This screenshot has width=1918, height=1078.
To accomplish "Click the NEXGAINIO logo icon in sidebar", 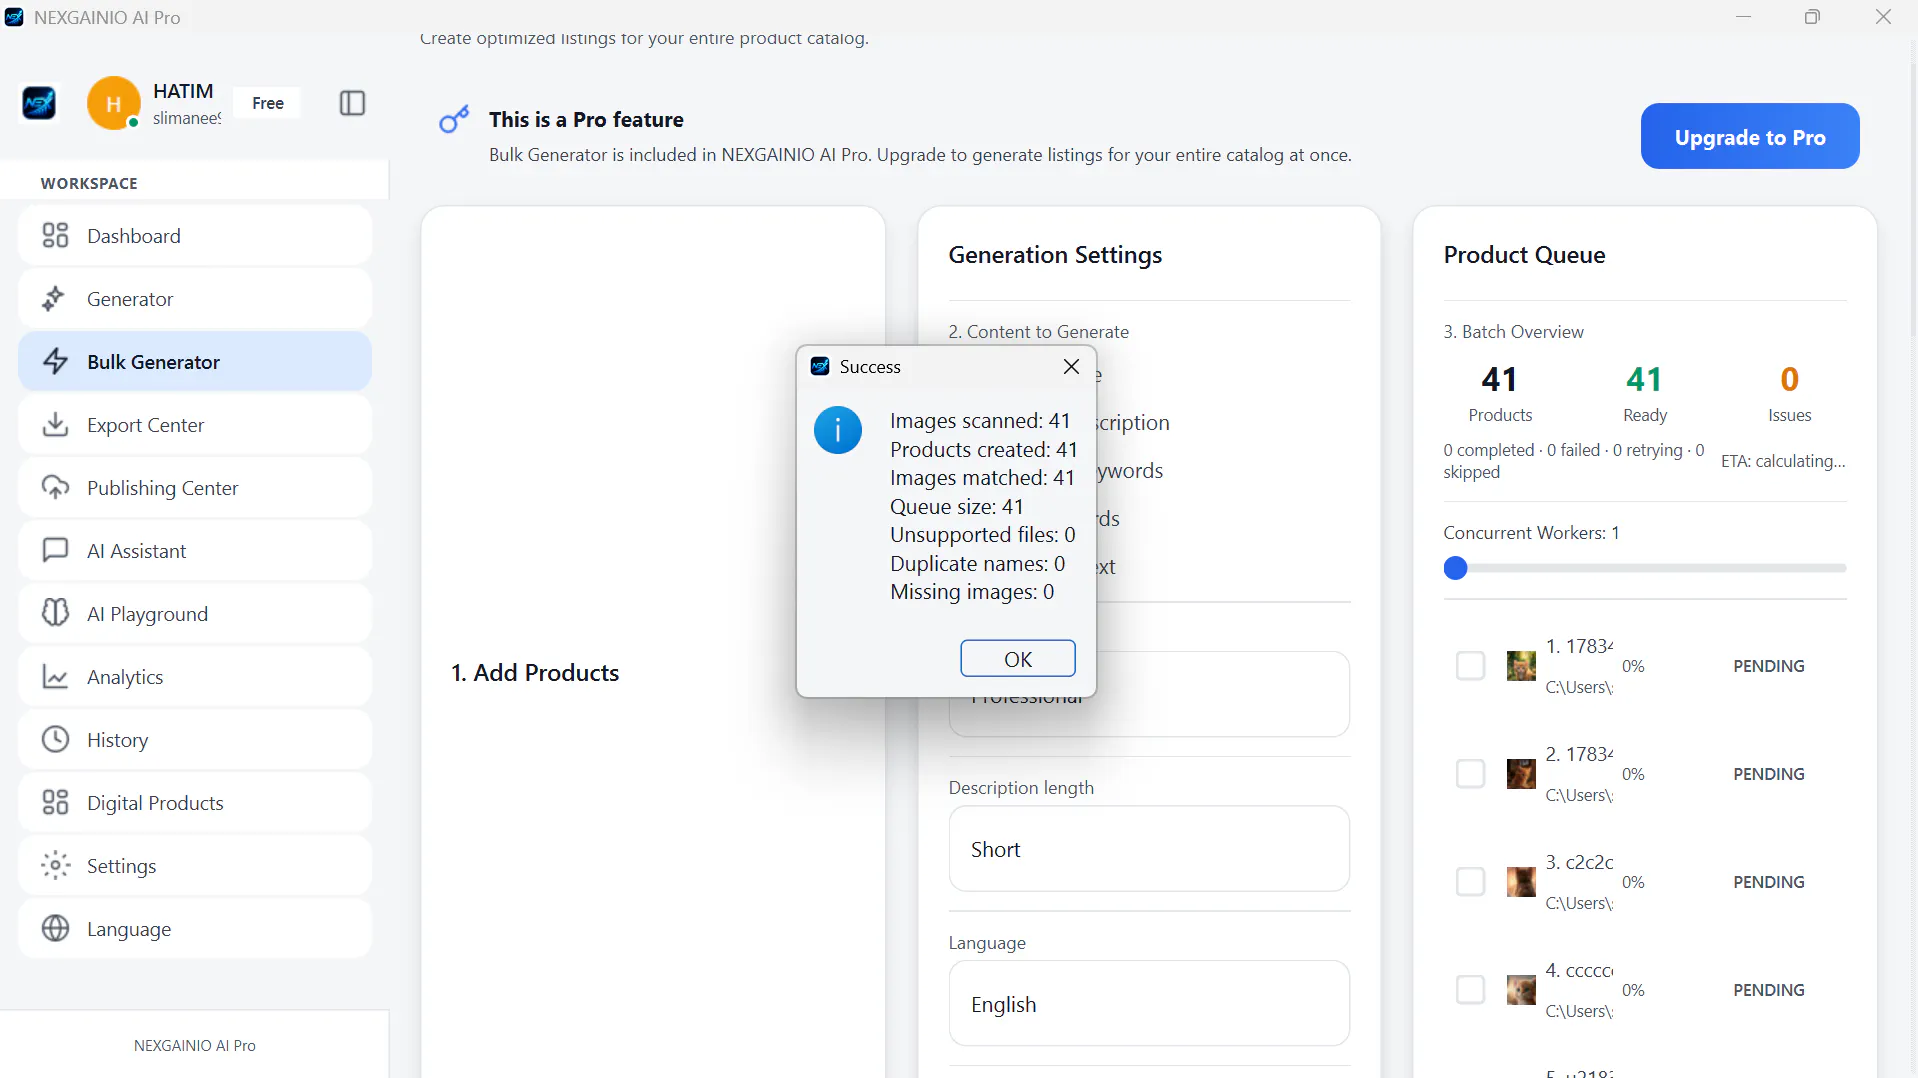I will 39,103.
